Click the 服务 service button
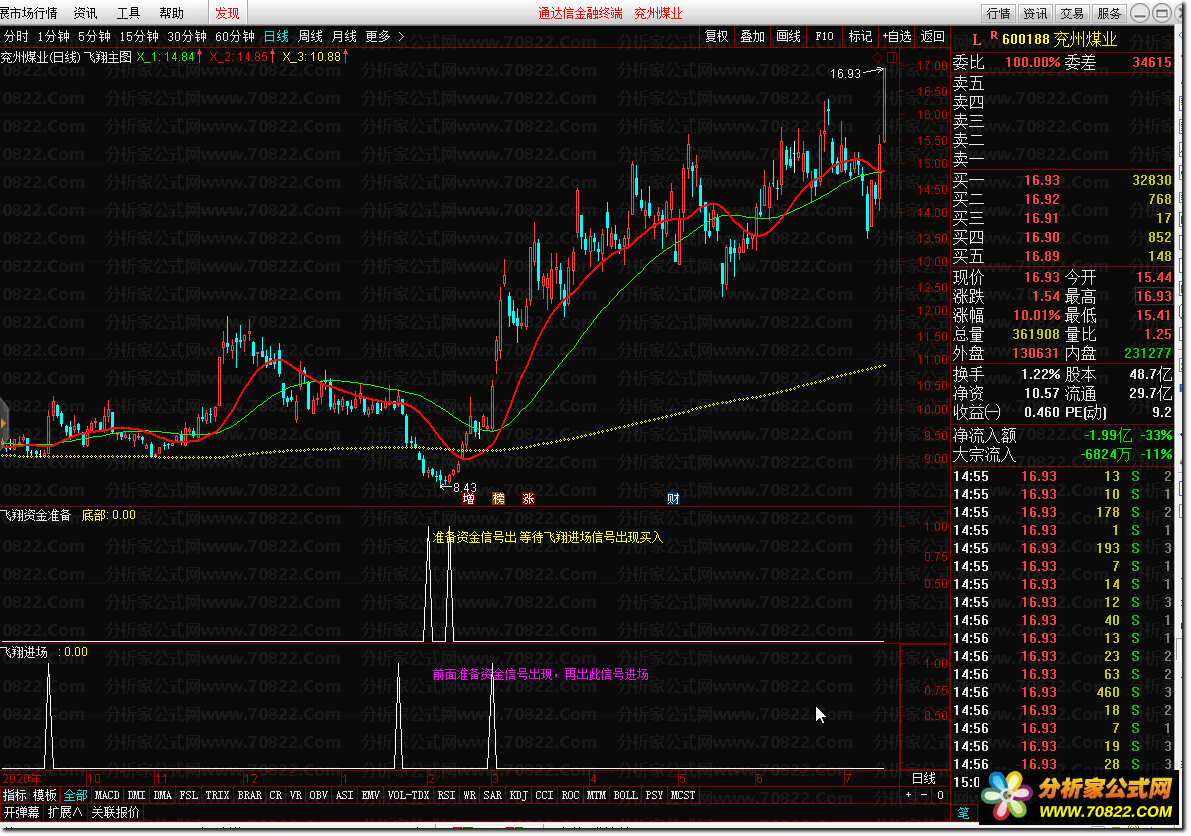1191x836 pixels. click(1109, 13)
